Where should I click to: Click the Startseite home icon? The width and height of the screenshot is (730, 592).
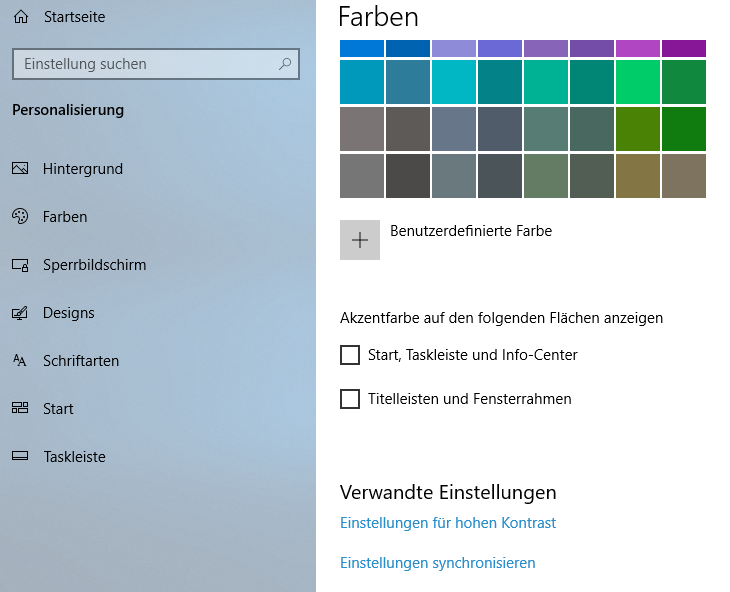click(x=20, y=17)
